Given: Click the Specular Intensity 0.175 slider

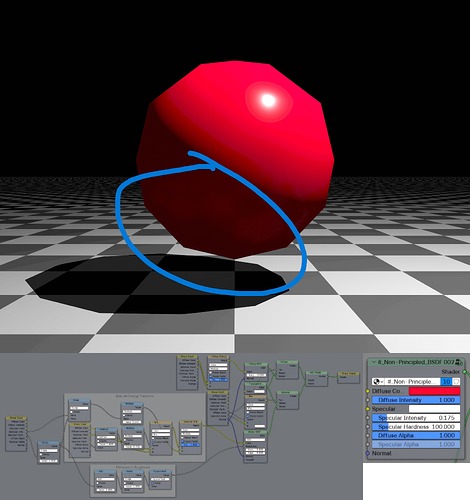Looking at the screenshot, I should point(416,418).
